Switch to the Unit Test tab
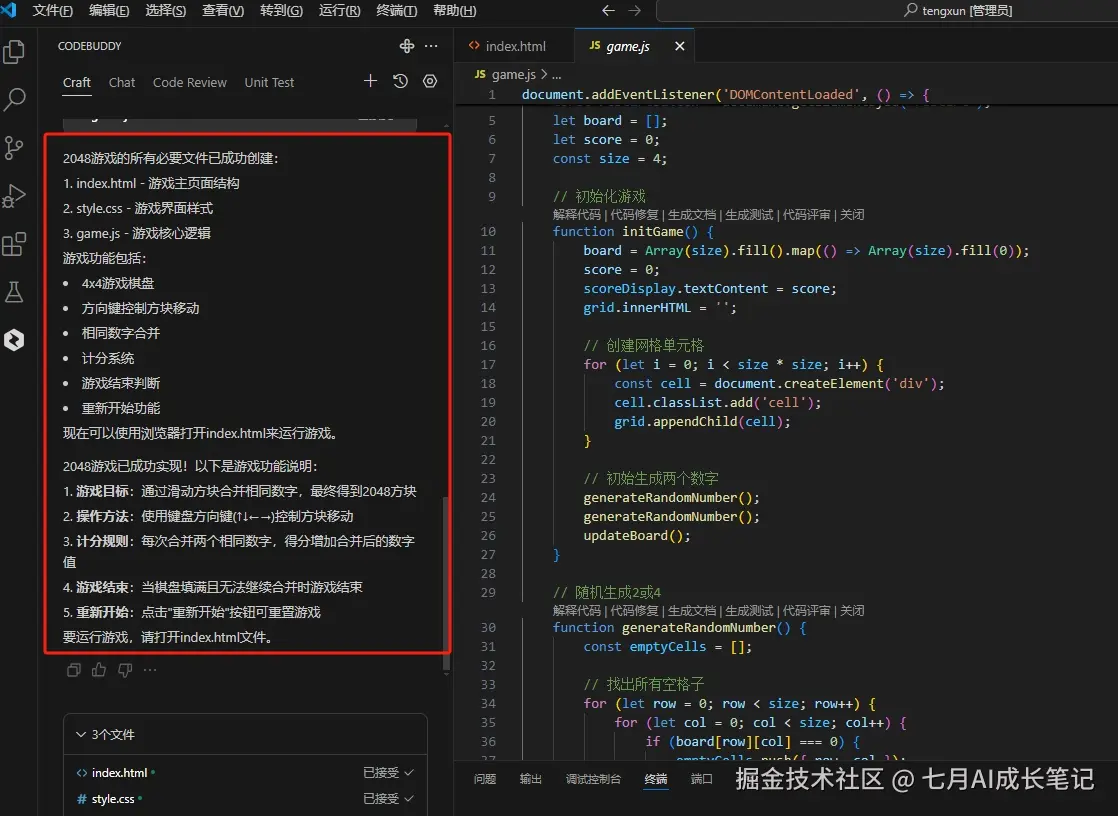The width and height of the screenshot is (1118, 816). [x=269, y=82]
